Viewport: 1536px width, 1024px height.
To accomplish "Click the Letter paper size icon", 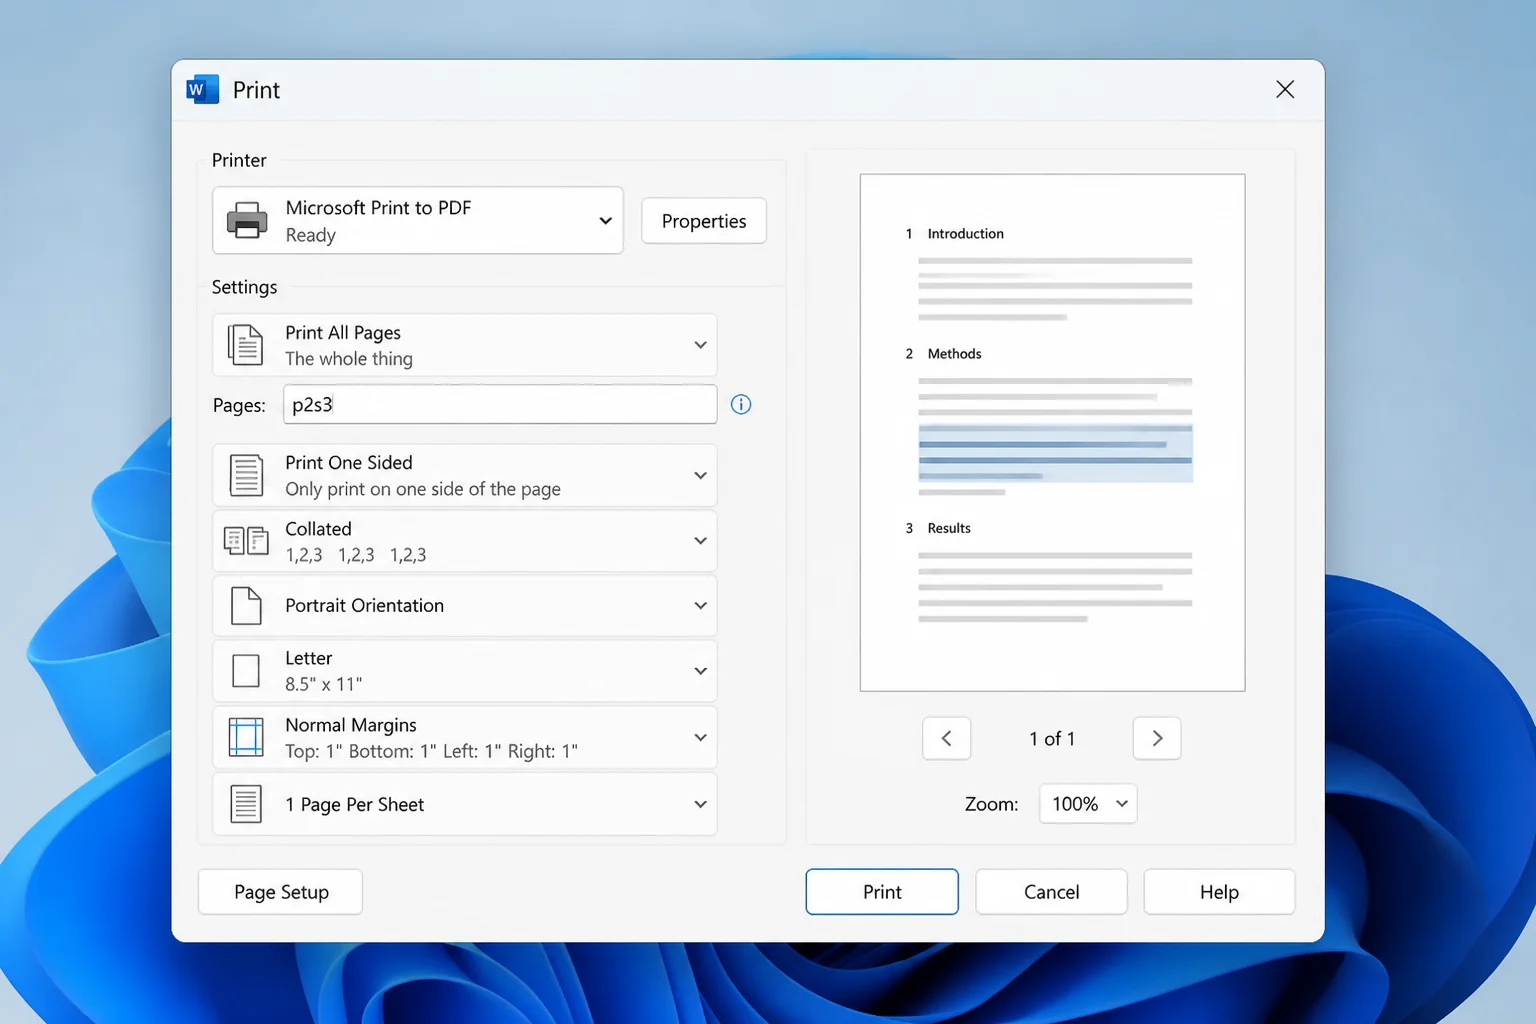I will click(x=246, y=671).
